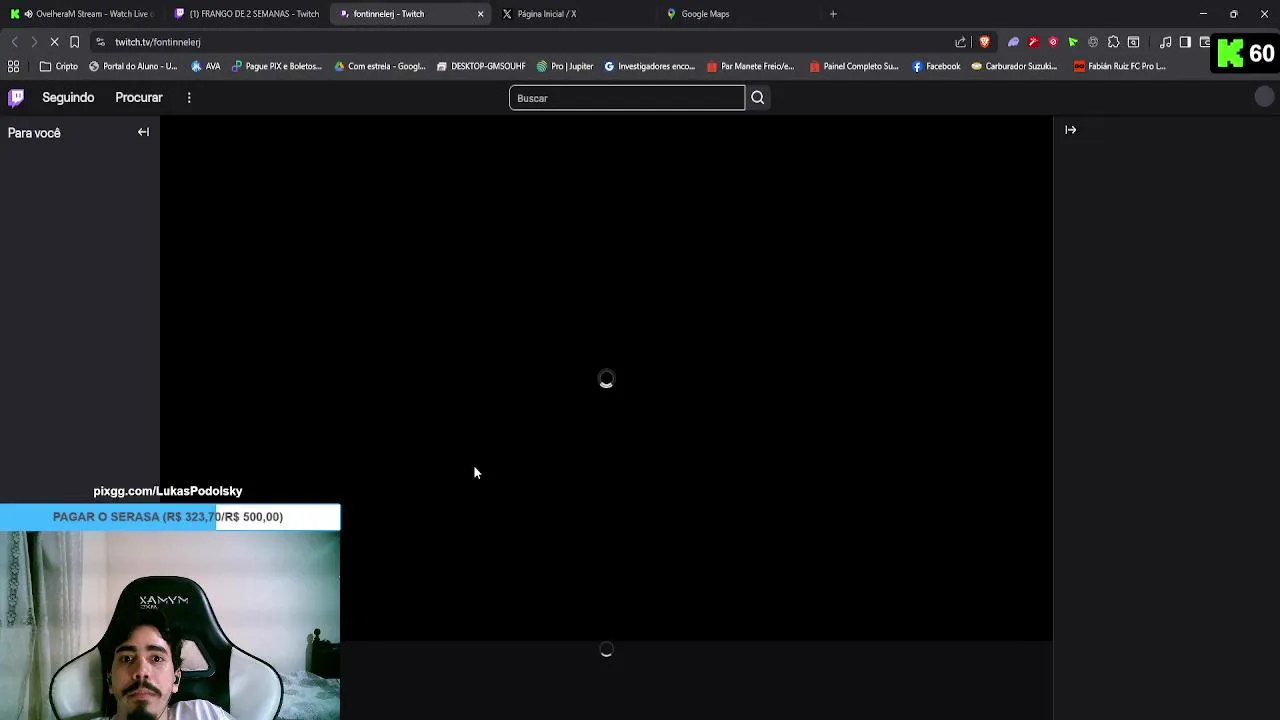The height and width of the screenshot is (720, 1280).
Task: Open the Extensions puzzle piece menu
Action: click(x=1113, y=42)
